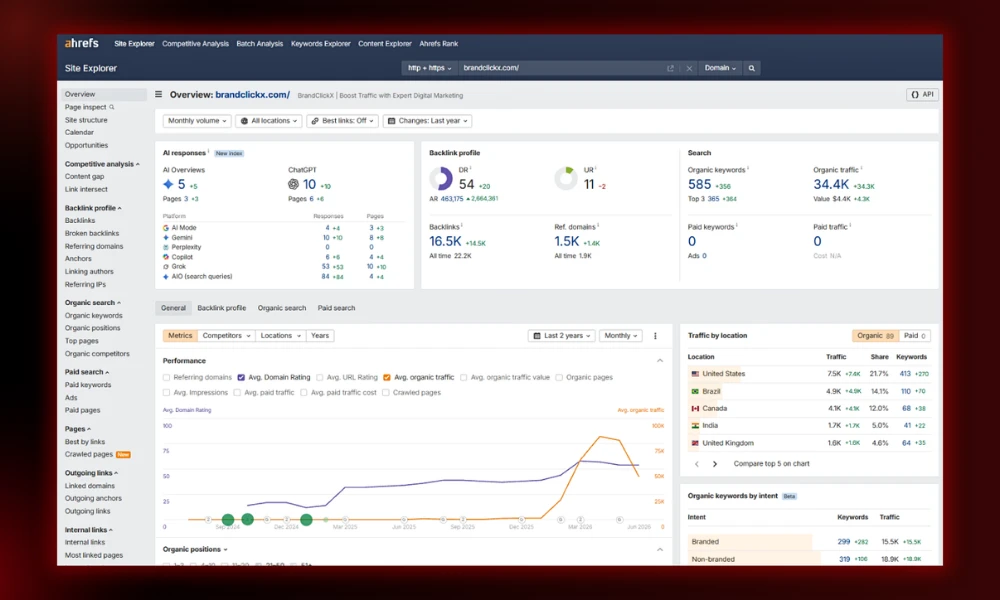The image size is (1000, 600).
Task: Clear the URL field with the X icon
Action: tap(689, 68)
